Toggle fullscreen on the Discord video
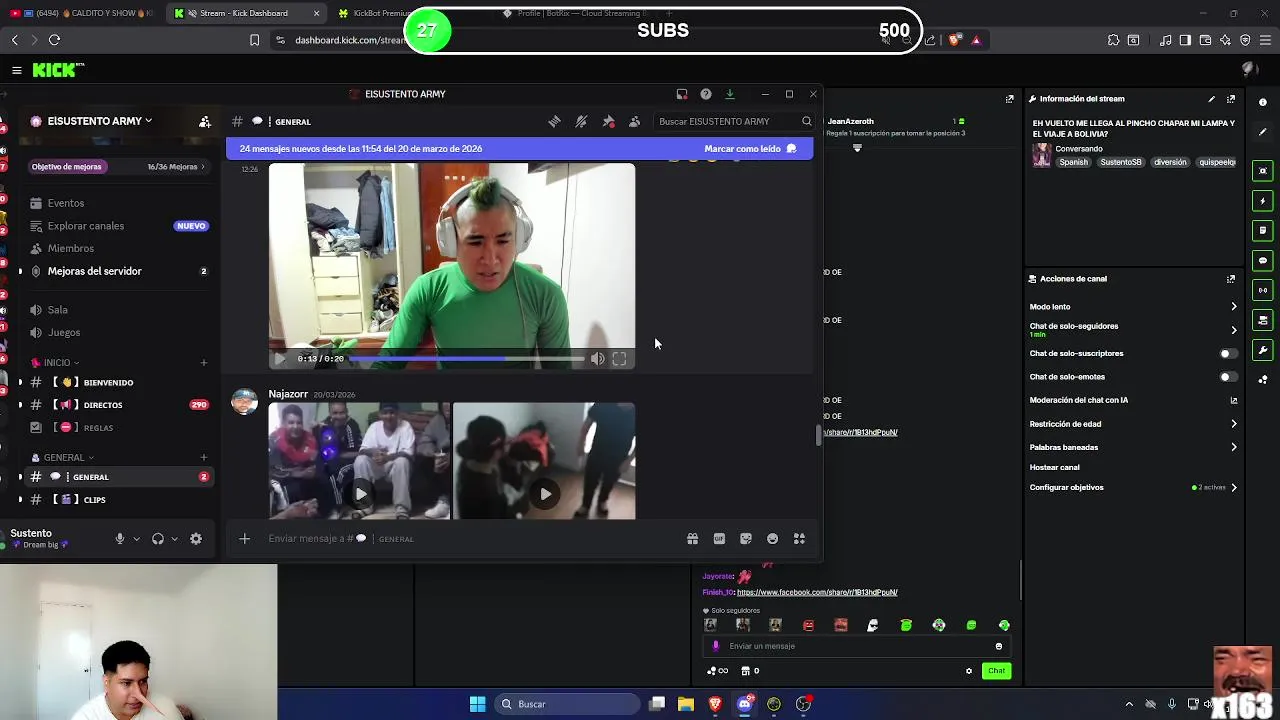1280x720 pixels. tap(619, 359)
